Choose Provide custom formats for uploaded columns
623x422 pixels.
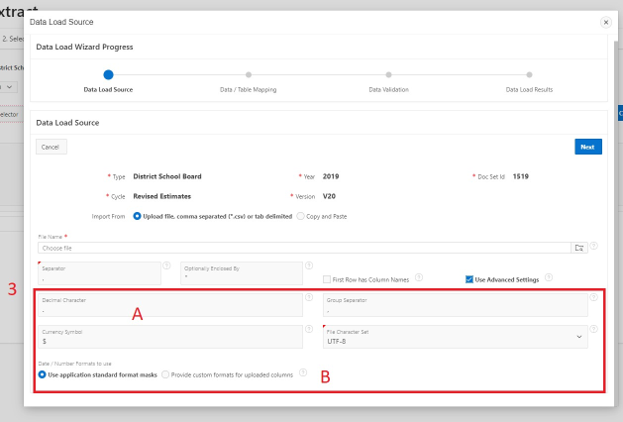pyautogui.click(x=166, y=374)
